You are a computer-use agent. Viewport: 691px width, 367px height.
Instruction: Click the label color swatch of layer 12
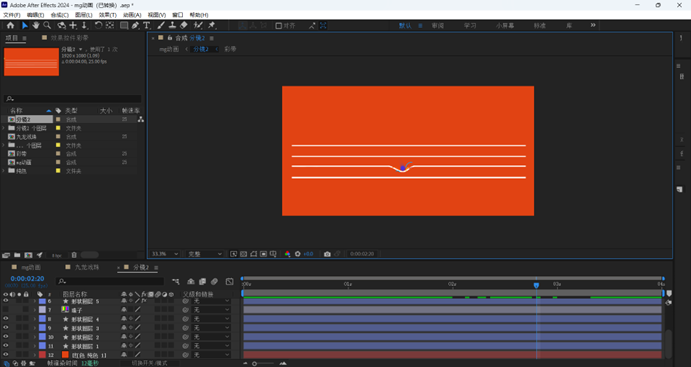[x=42, y=355]
